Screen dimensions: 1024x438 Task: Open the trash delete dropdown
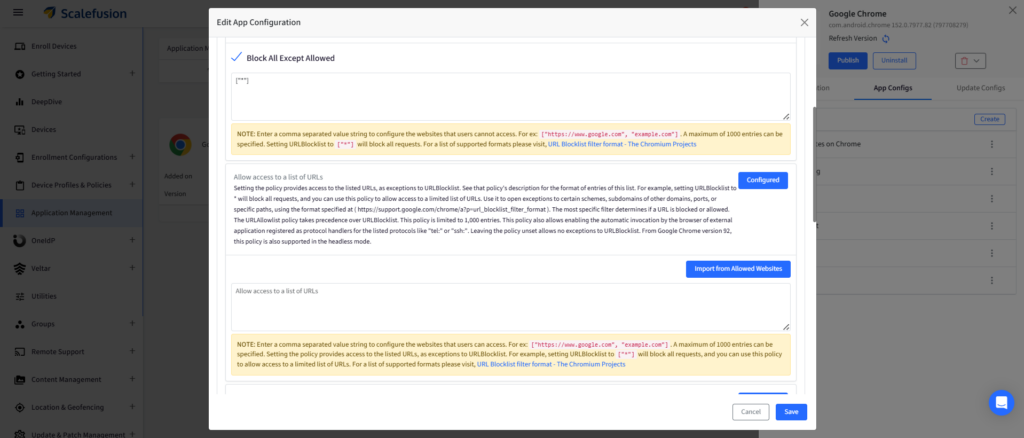pyautogui.click(x=970, y=61)
